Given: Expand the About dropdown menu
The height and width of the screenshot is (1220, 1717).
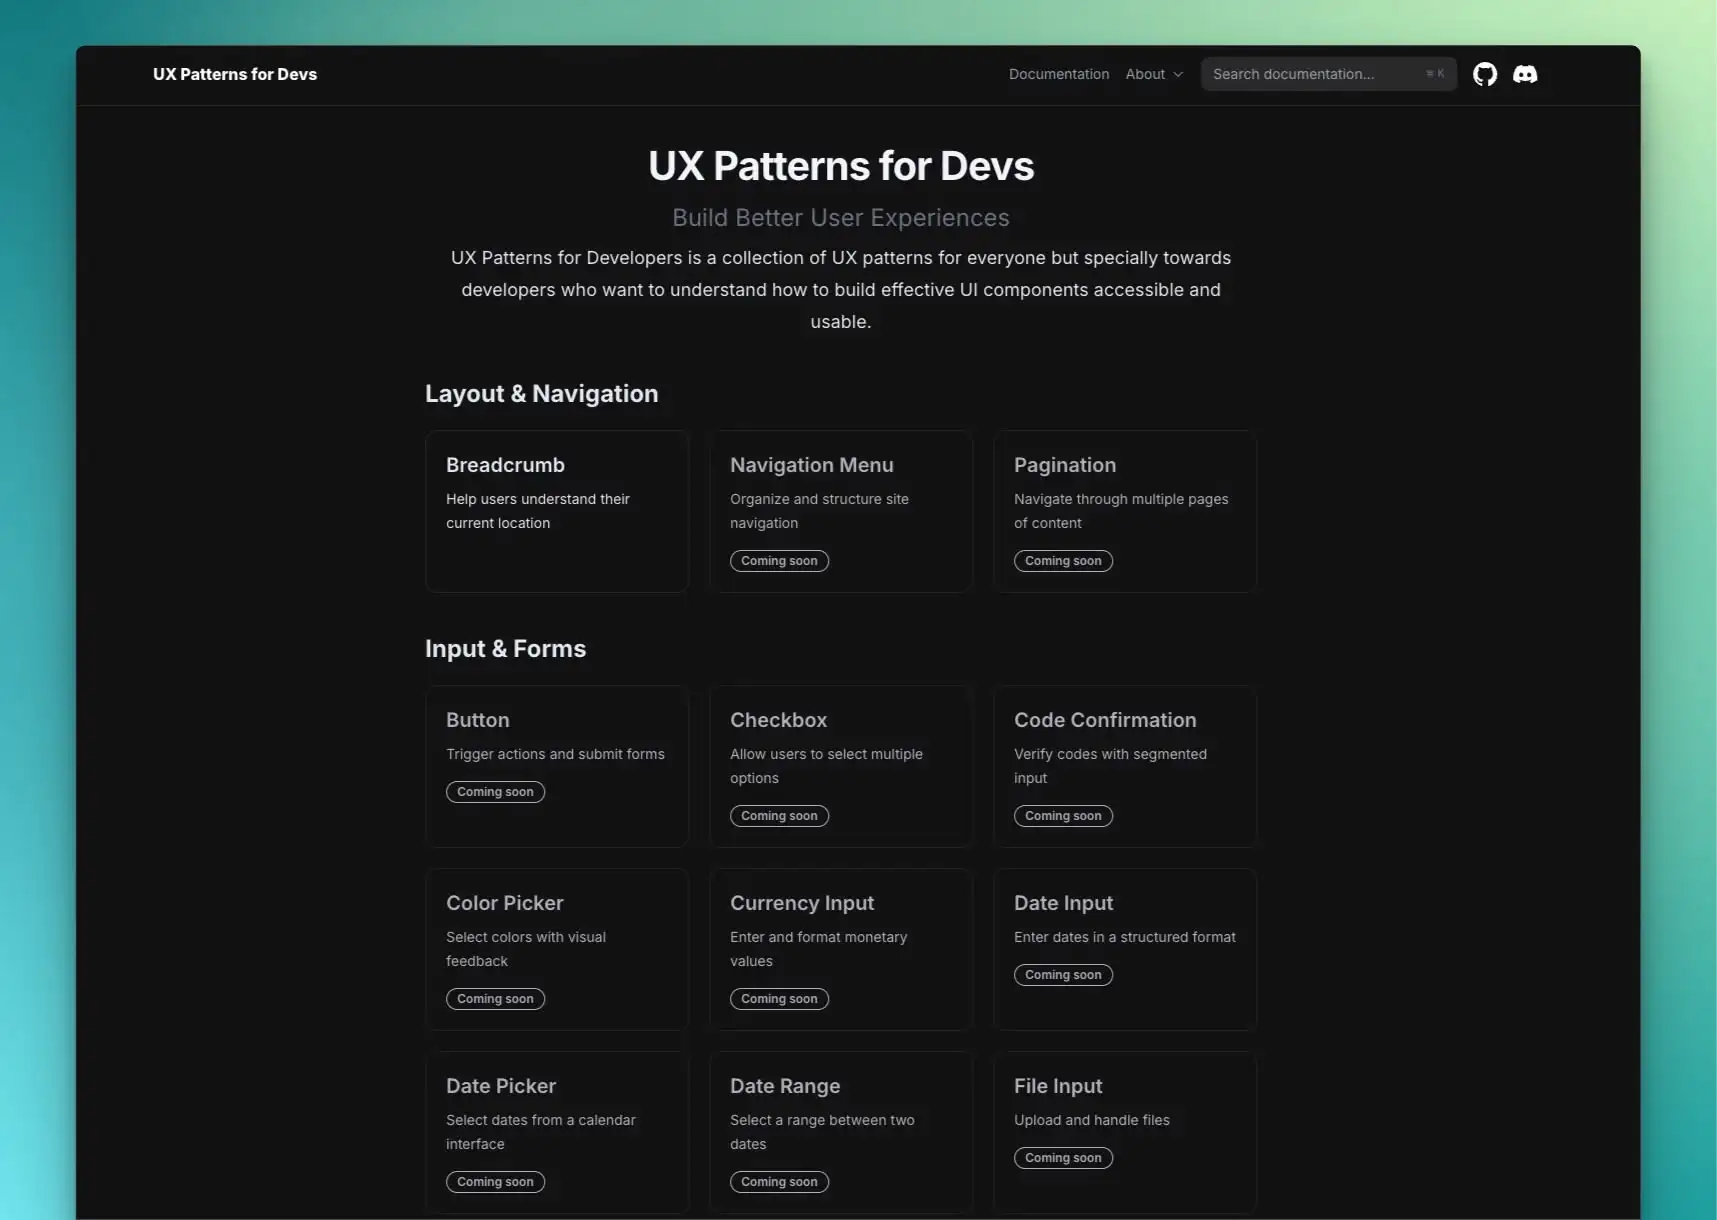Looking at the screenshot, I should 1153,74.
